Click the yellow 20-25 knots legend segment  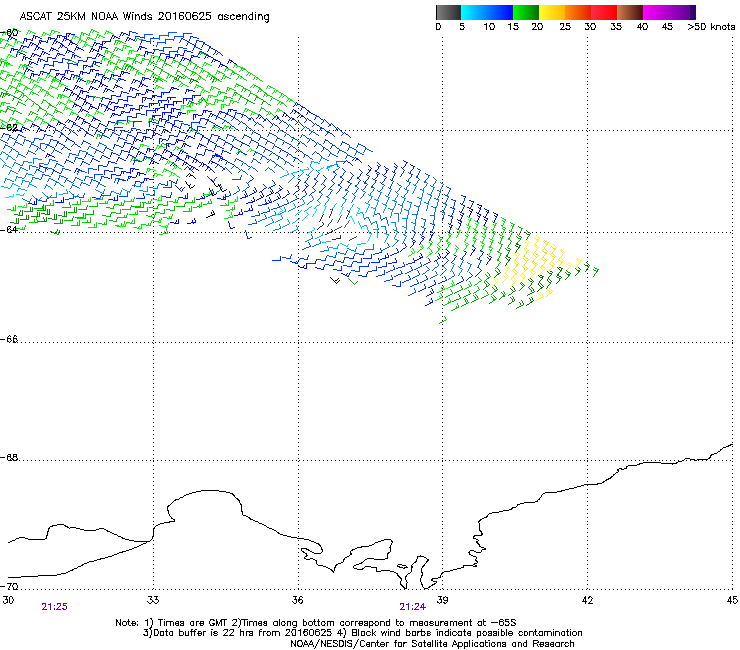point(552,12)
